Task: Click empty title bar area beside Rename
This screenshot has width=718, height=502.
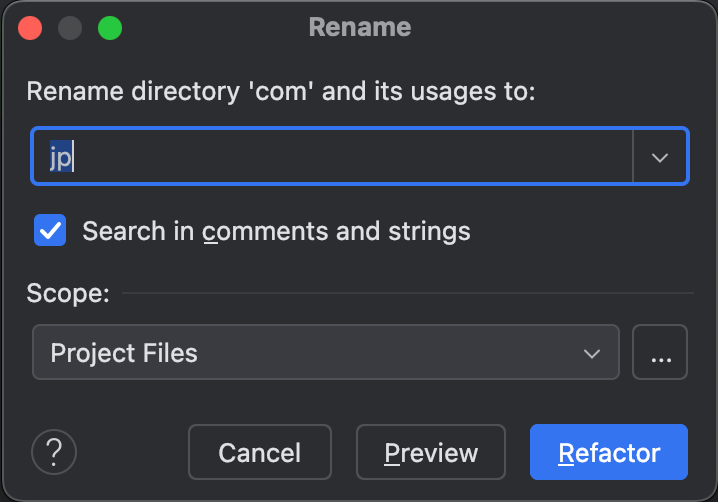Action: click(549, 27)
